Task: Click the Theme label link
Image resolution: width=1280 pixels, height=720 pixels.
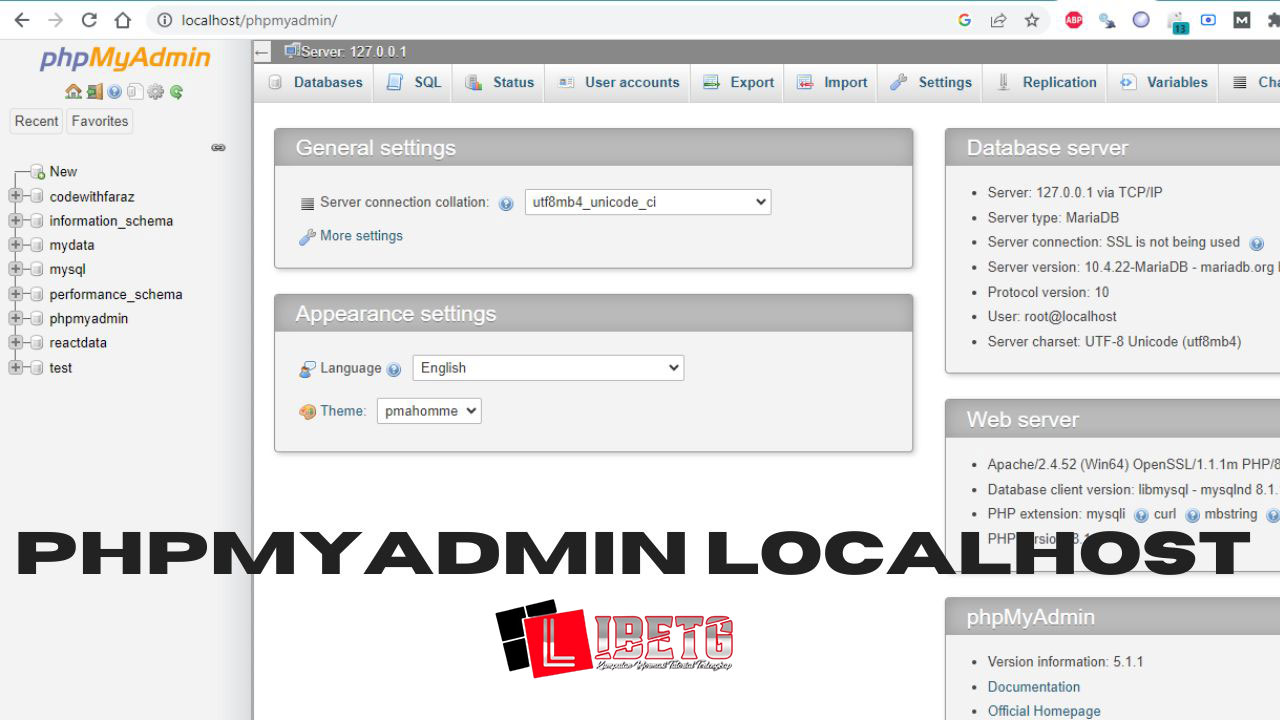Action: click(343, 411)
